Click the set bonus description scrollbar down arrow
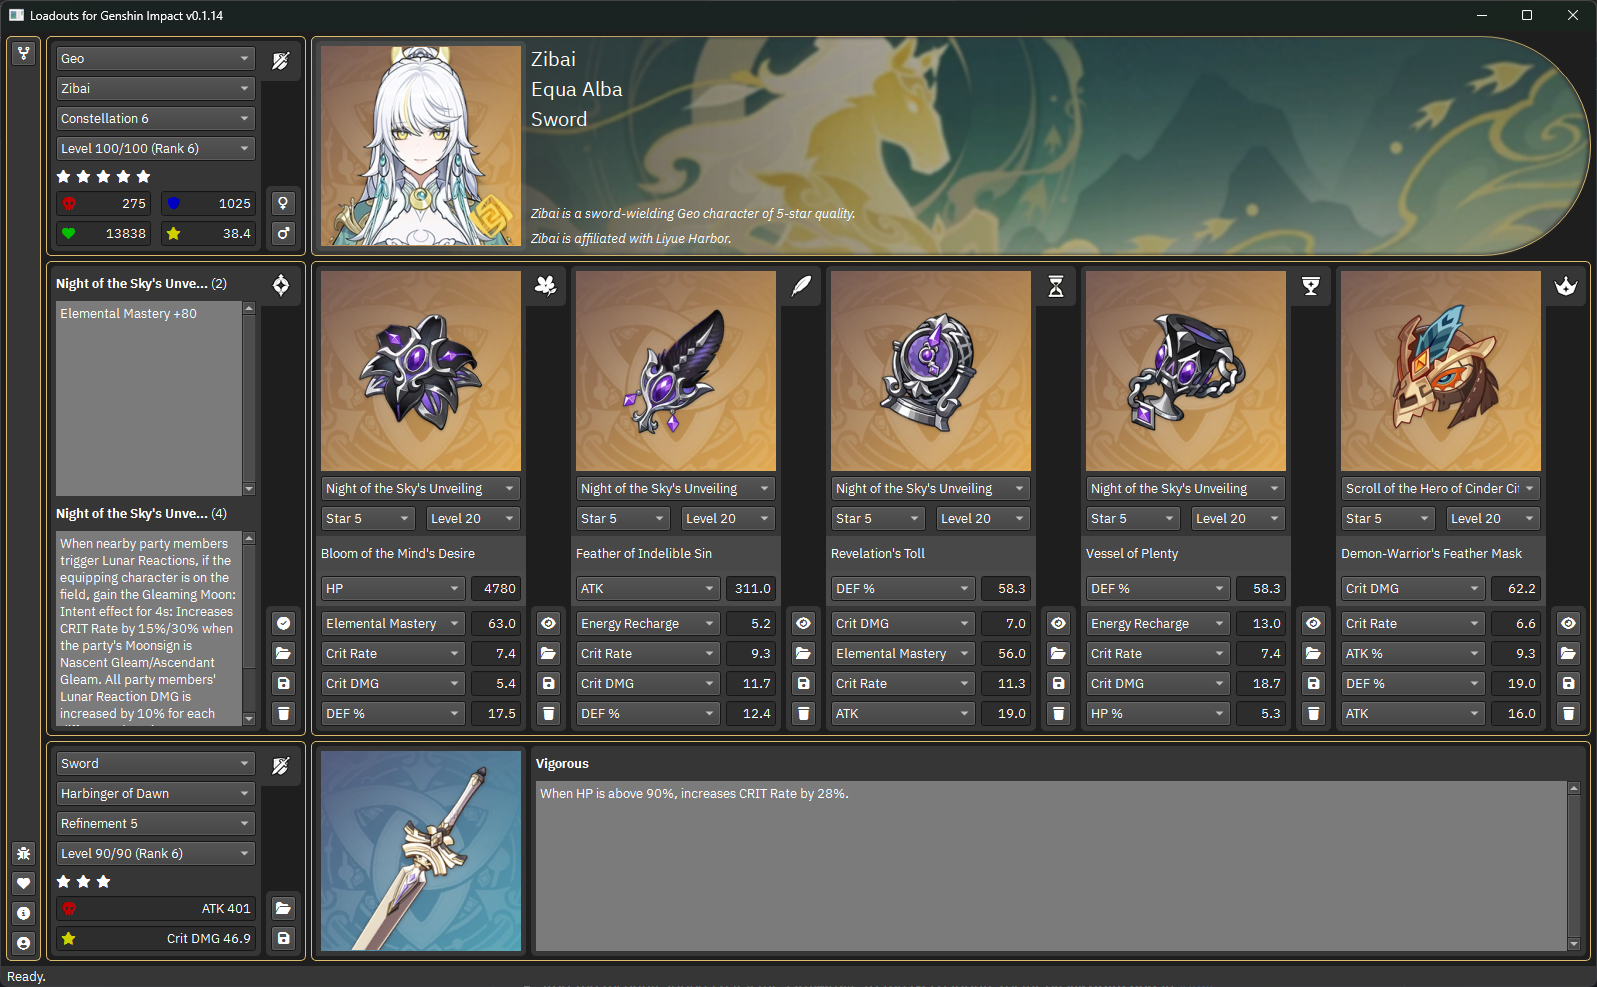Image resolution: width=1597 pixels, height=987 pixels. click(249, 718)
